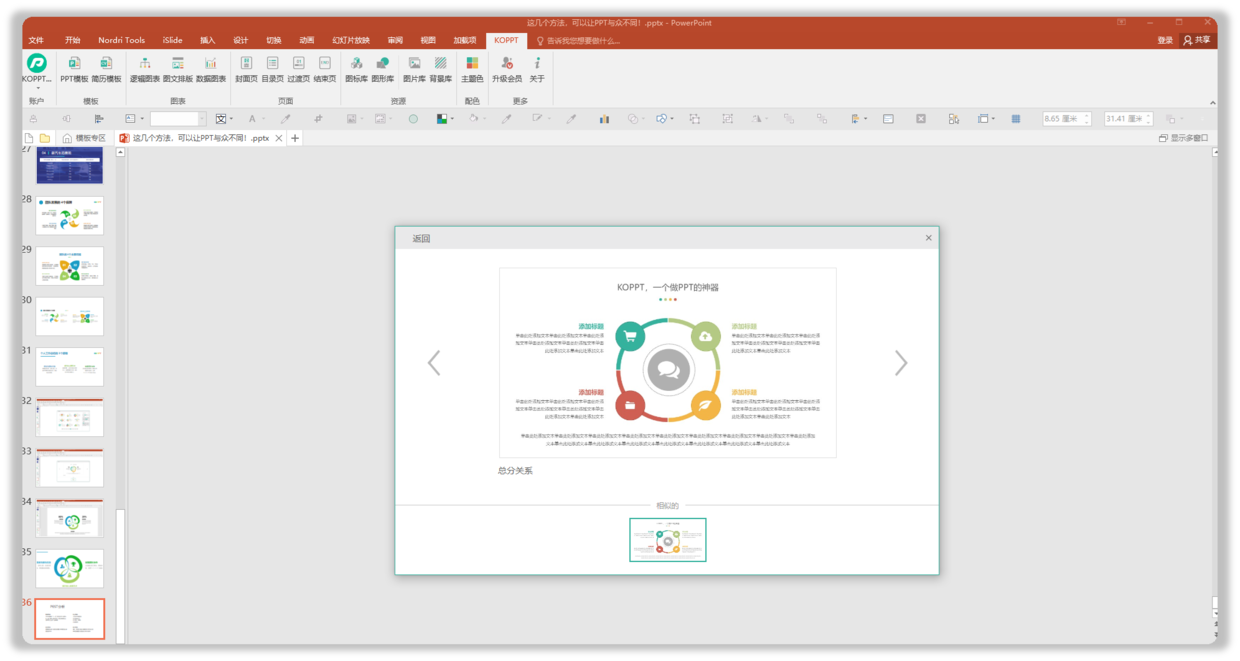This screenshot has height=661, width=1240.
Task: Open the 背景库 background library
Action: click(441, 68)
